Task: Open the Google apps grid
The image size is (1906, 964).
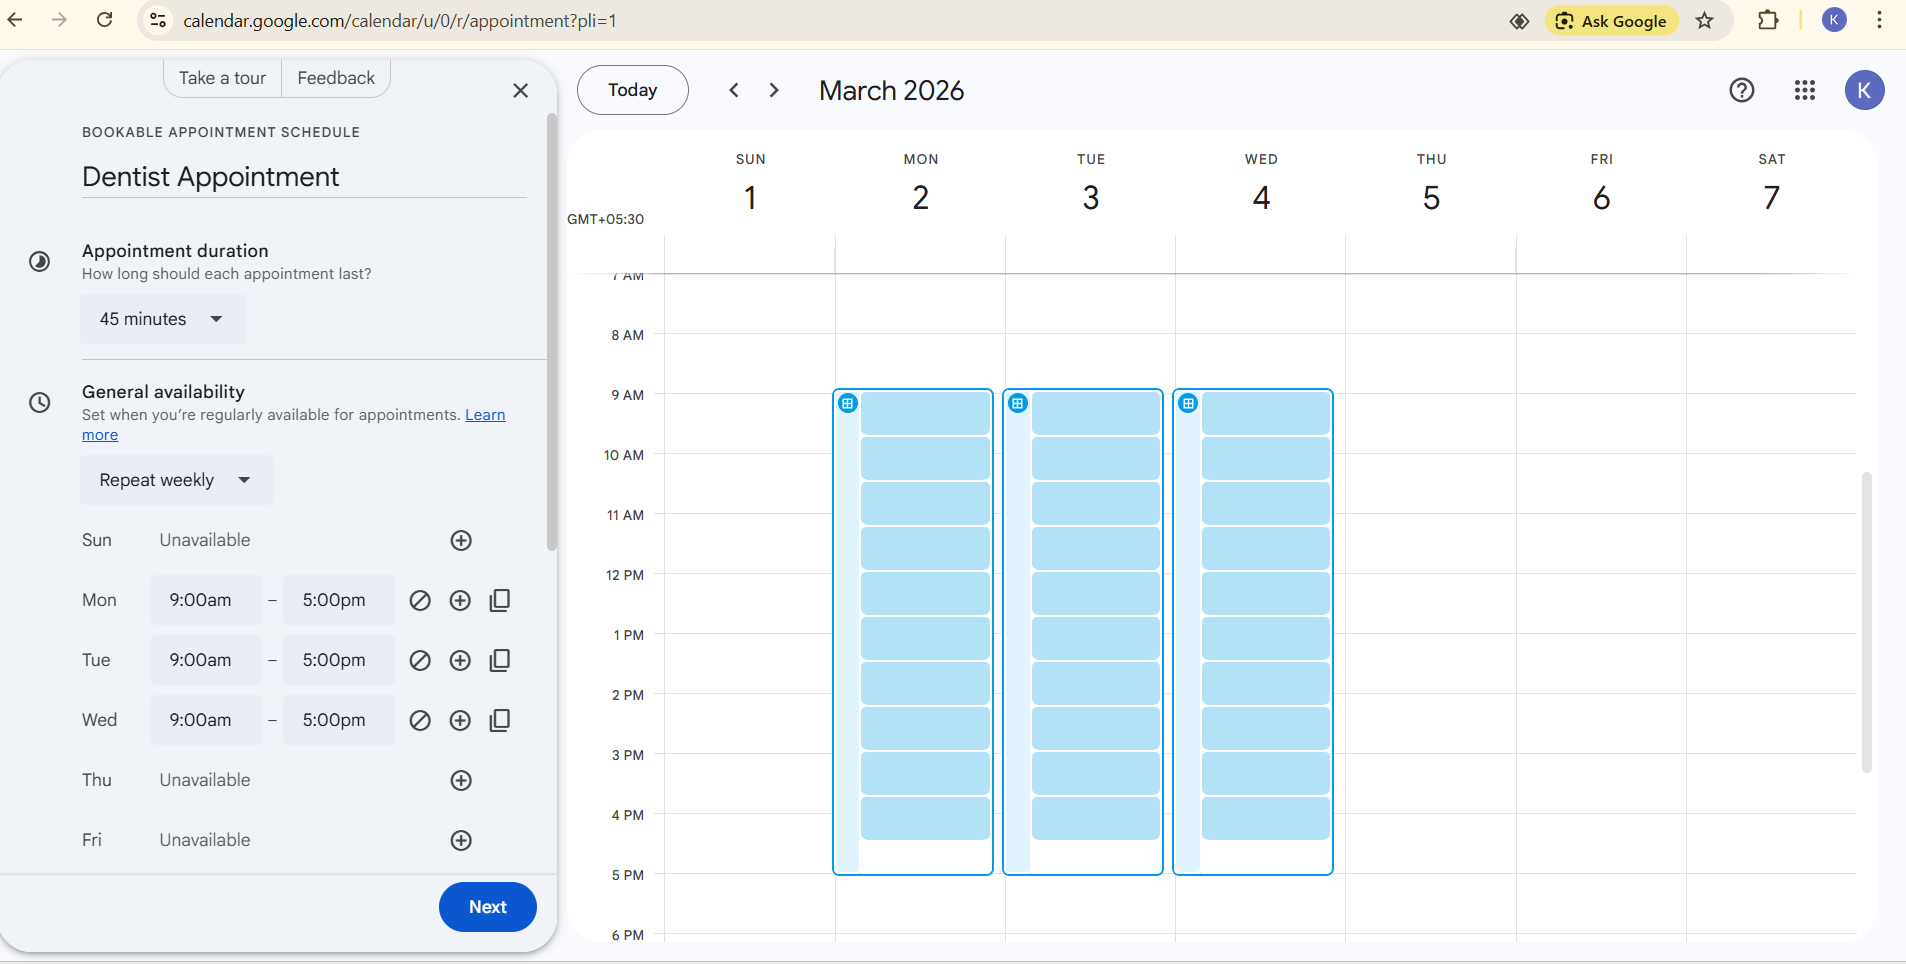Action: point(1804,90)
